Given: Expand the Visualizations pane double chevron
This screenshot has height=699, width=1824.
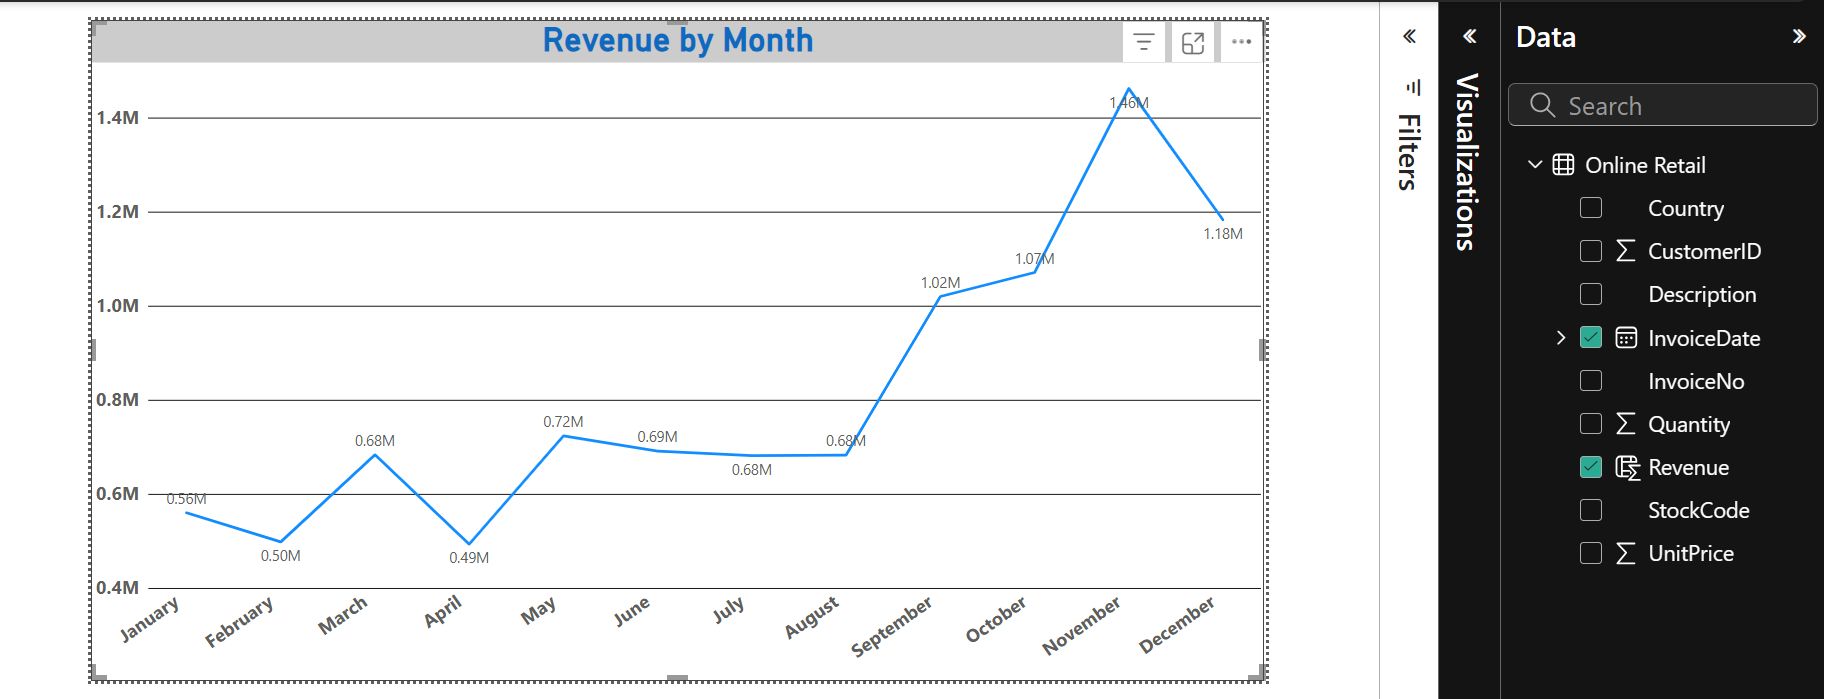Looking at the screenshot, I should click(1469, 37).
